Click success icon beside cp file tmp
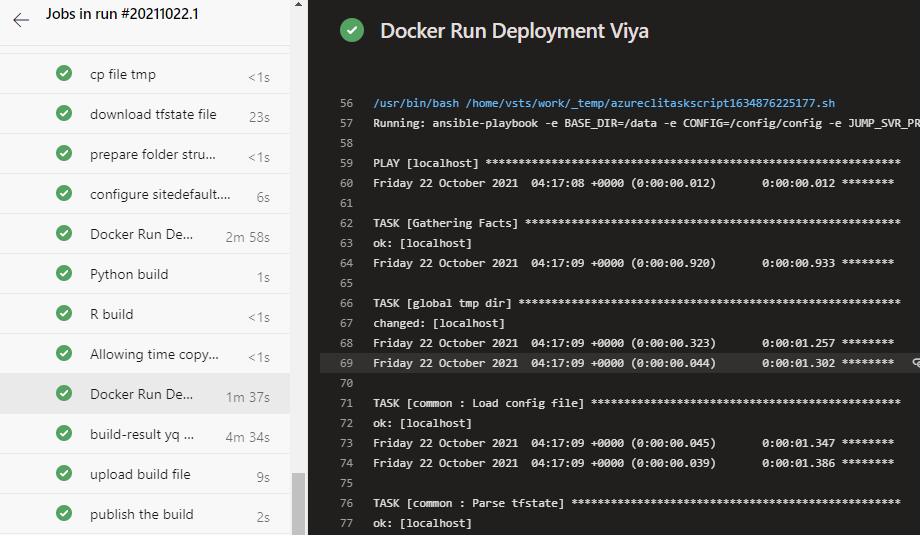 (64, 73)
